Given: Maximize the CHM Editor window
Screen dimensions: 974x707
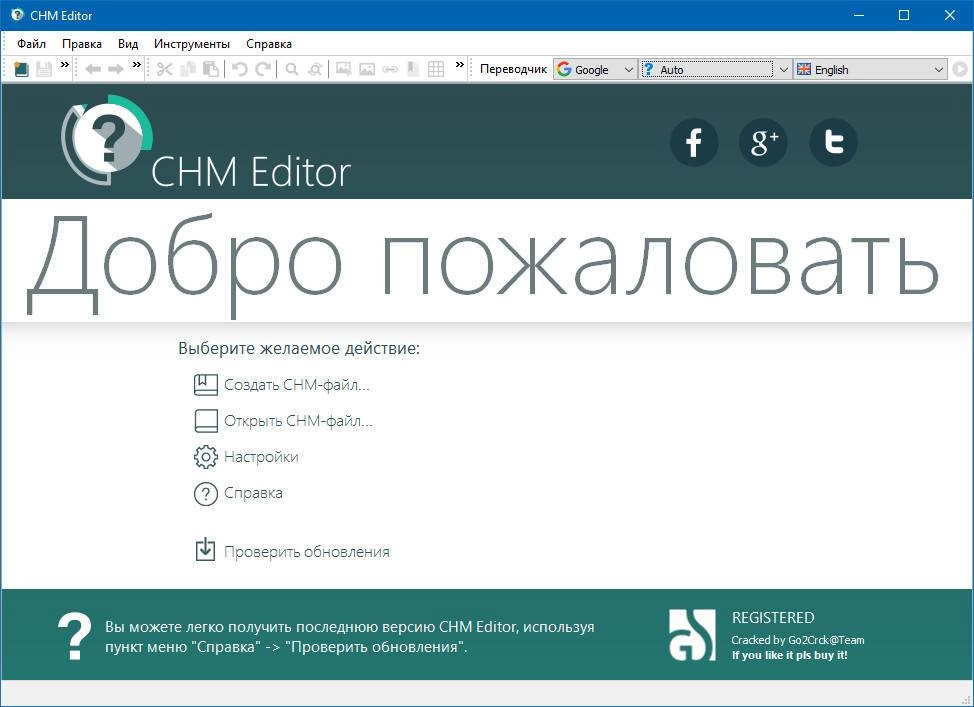Looking at the screenshot, I should coord(904,16).
